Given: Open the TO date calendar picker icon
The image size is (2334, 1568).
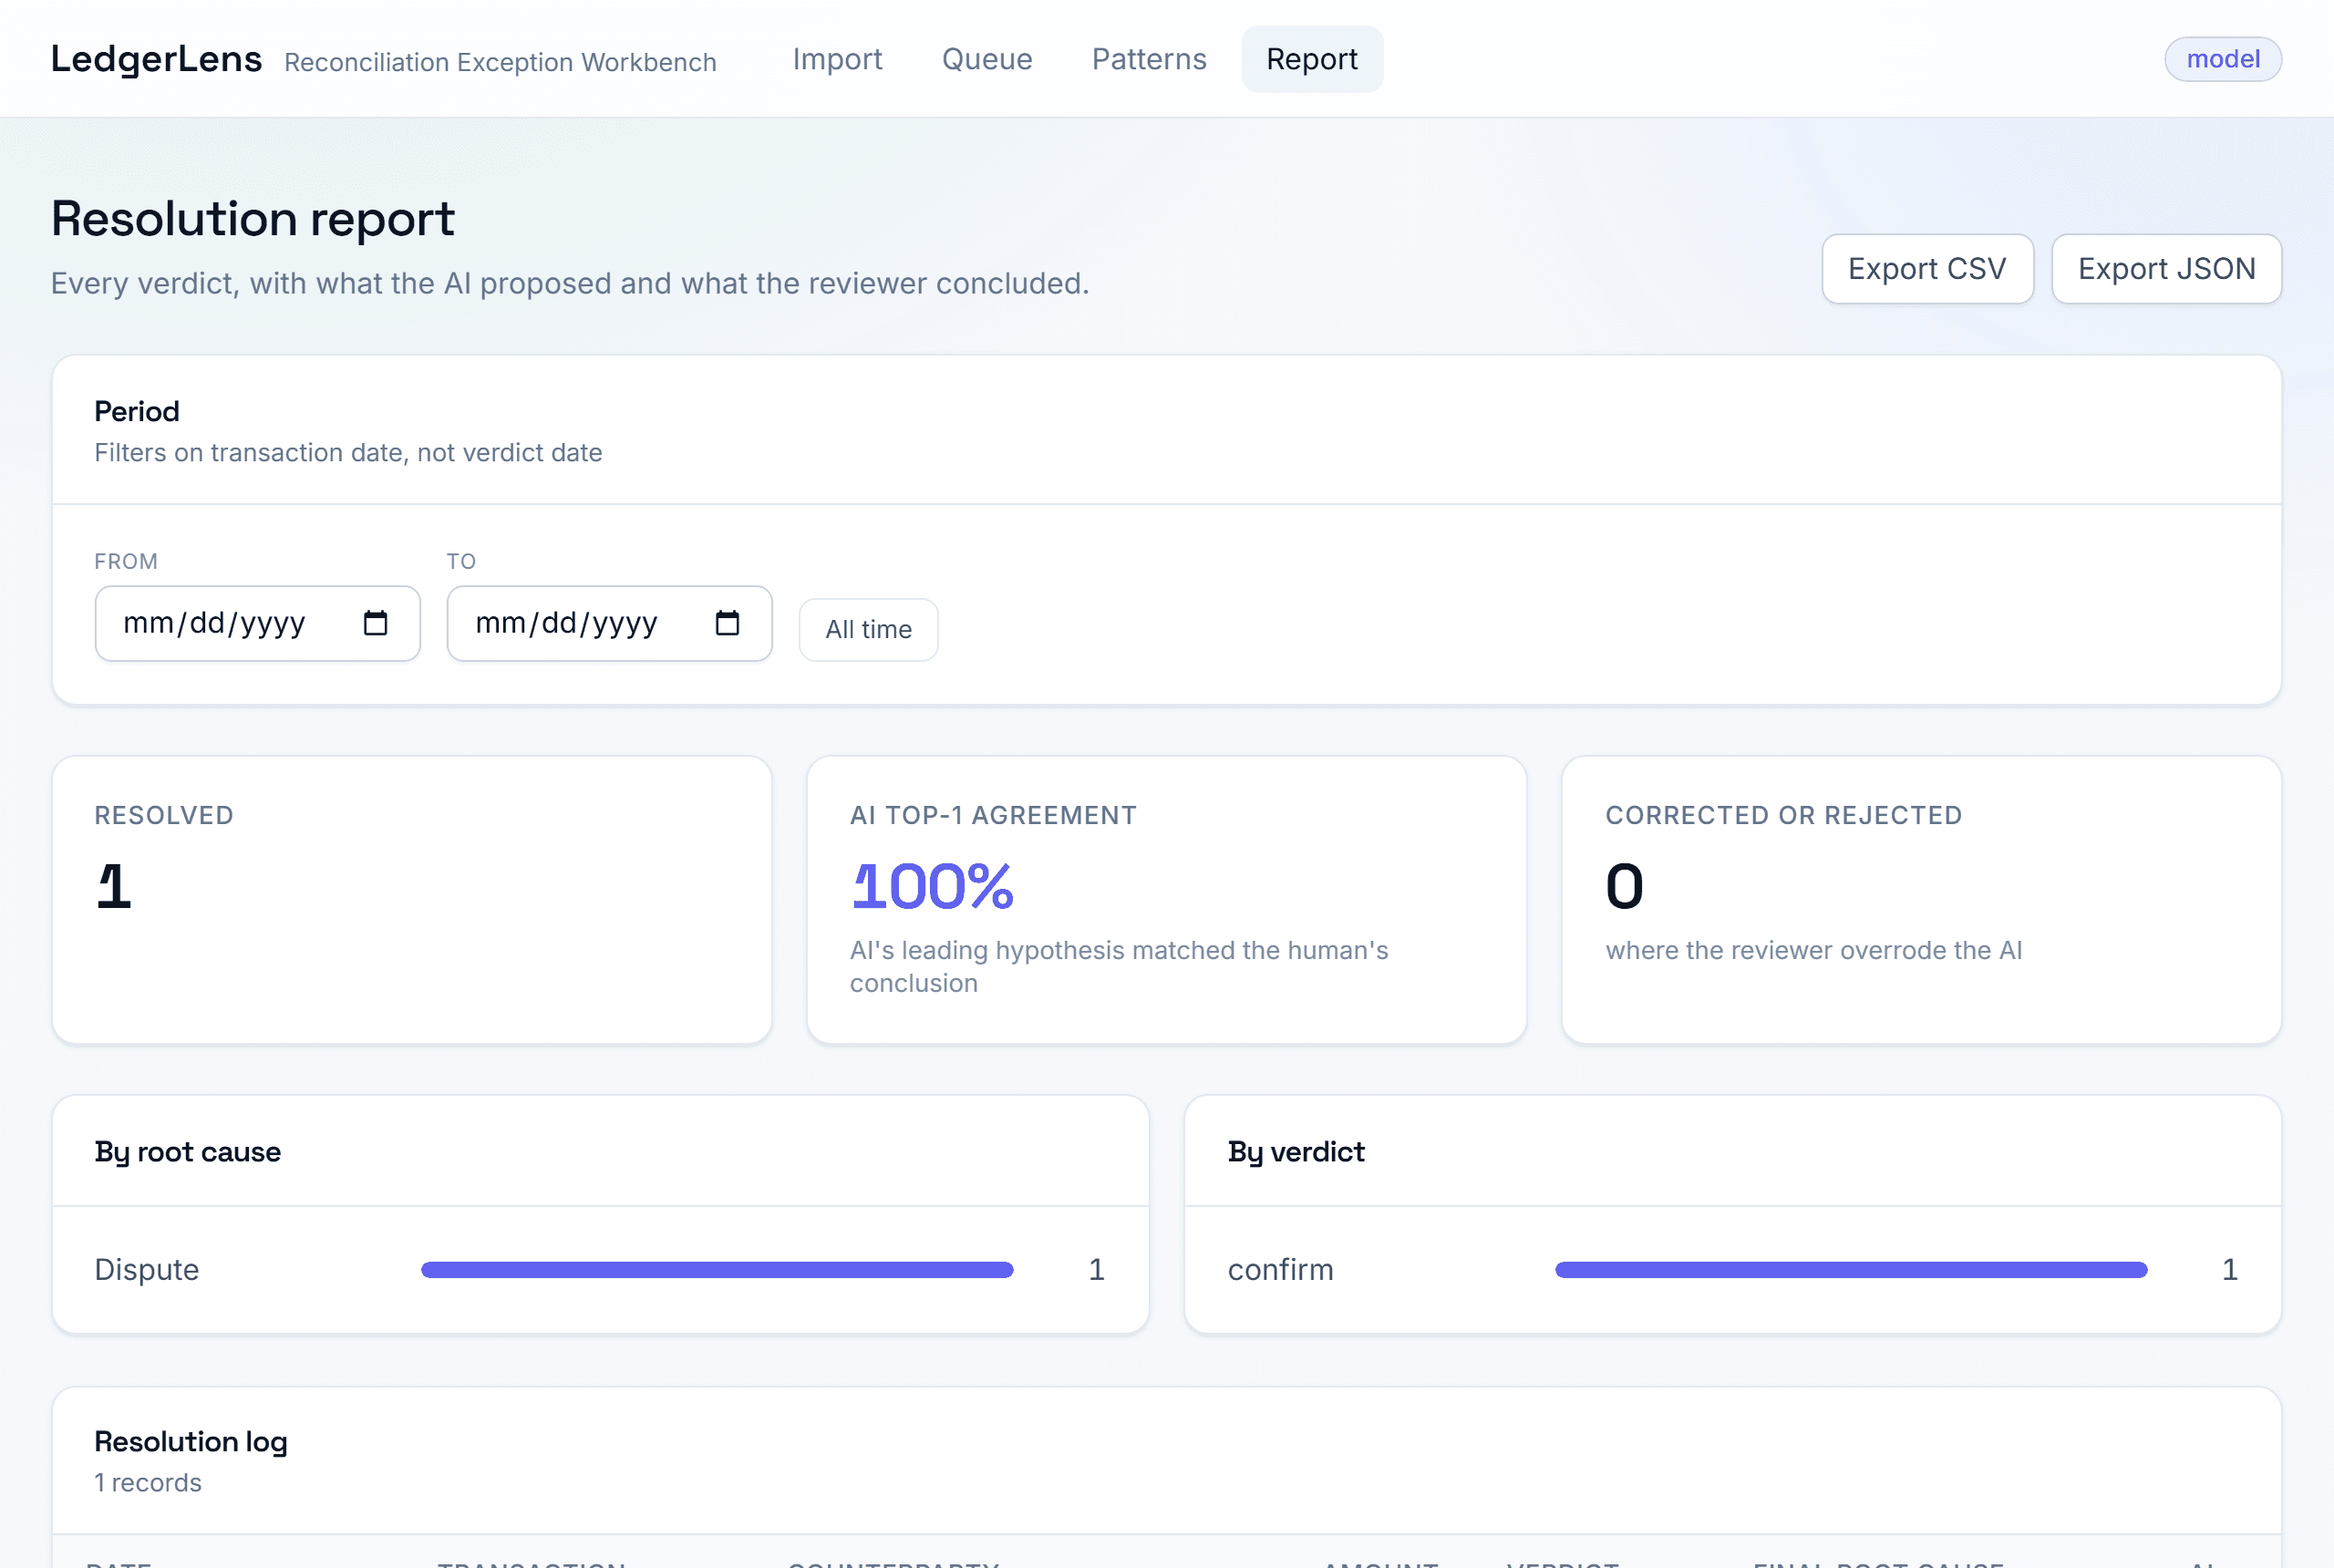Looking at the screenshot, I should 727,623.
